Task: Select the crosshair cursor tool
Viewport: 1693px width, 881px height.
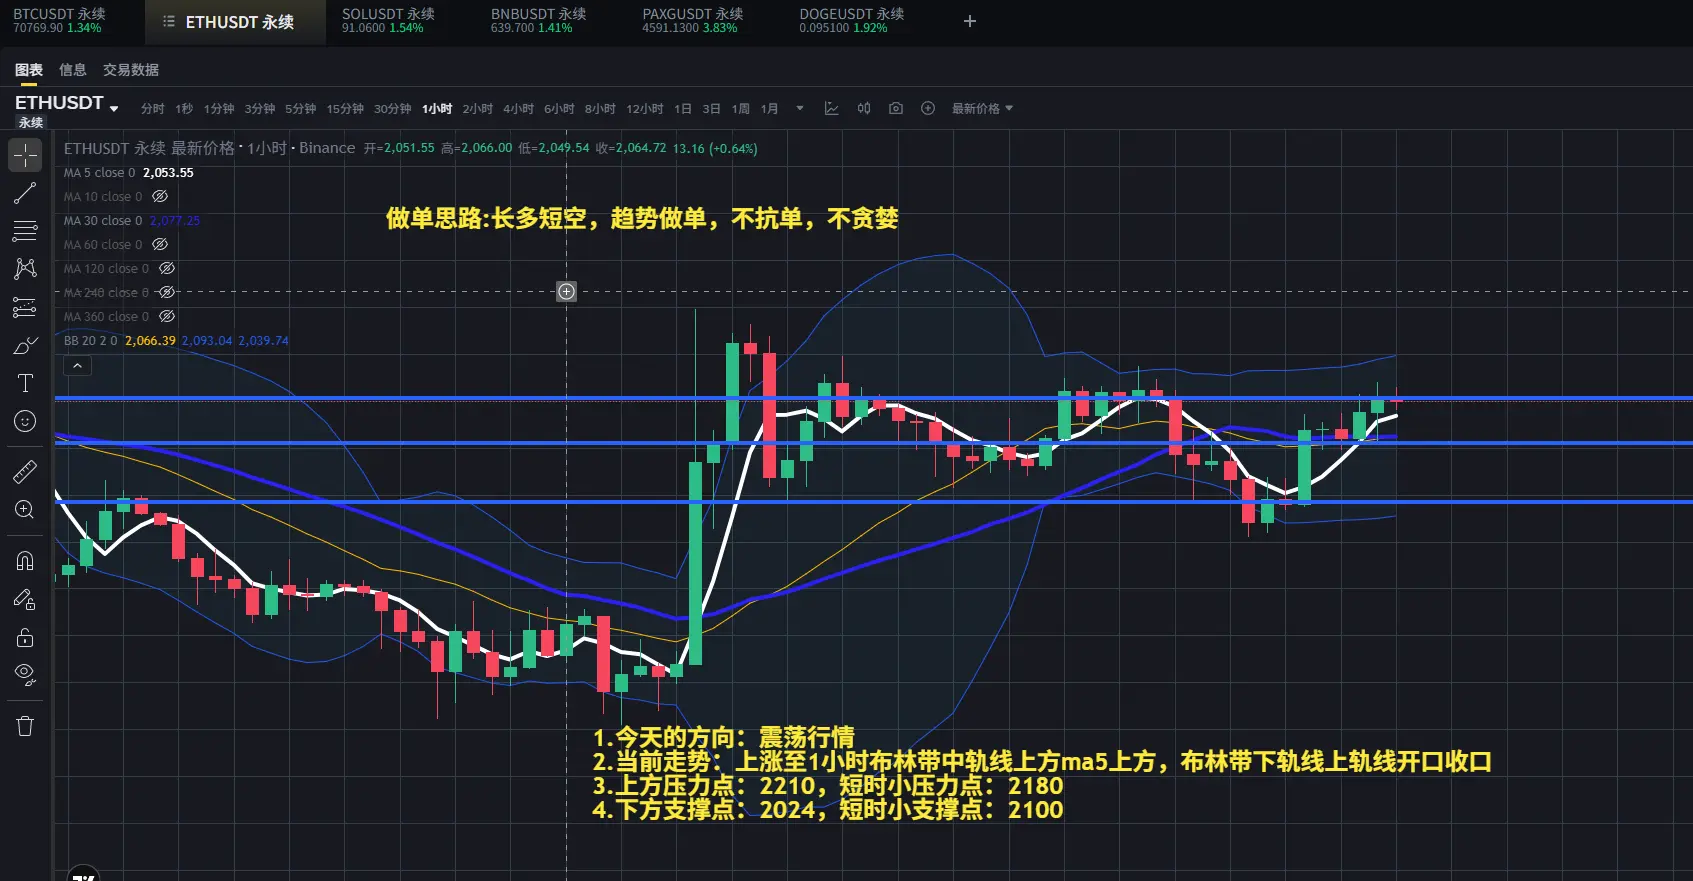Action: point(25,155)
